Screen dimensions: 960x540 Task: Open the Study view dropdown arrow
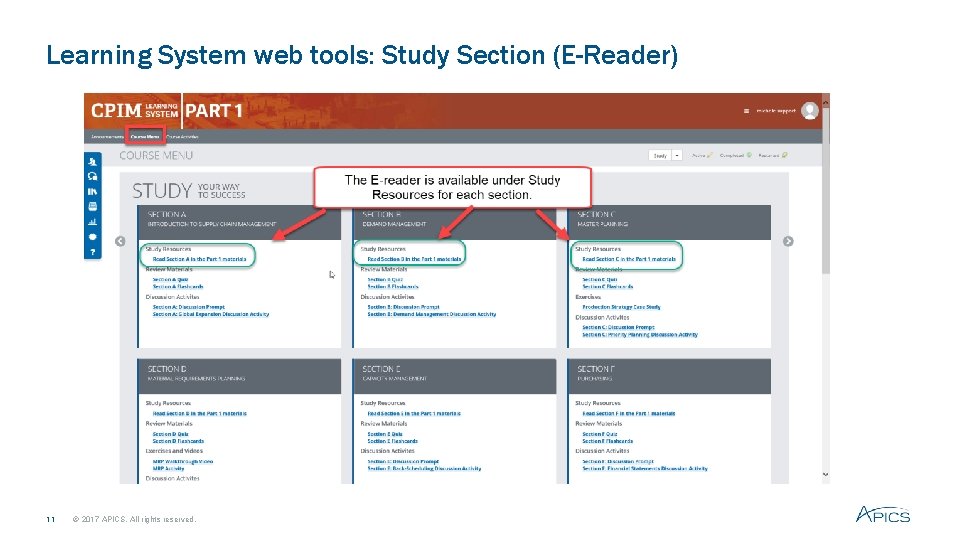tap(677, 156)
